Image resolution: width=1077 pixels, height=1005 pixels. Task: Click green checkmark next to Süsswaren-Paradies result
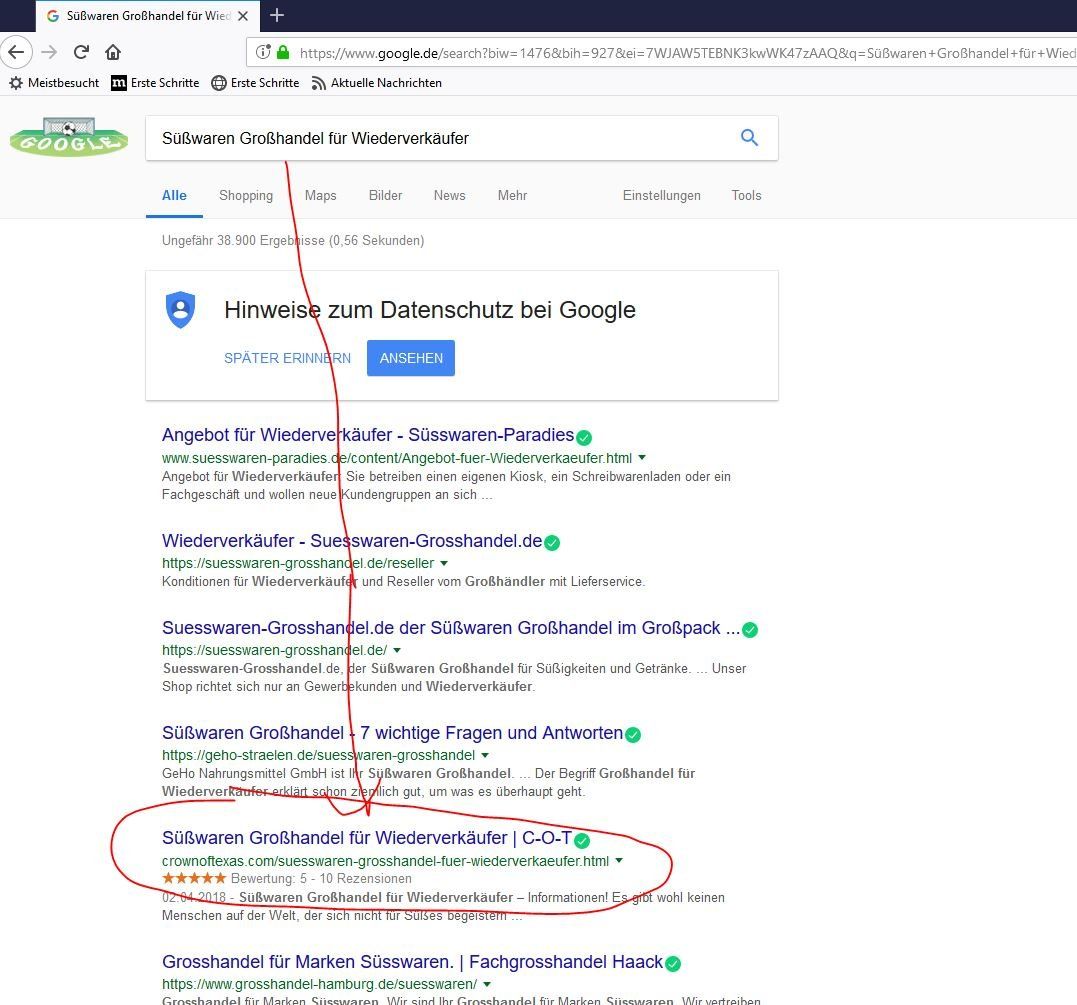pos(584,438)
